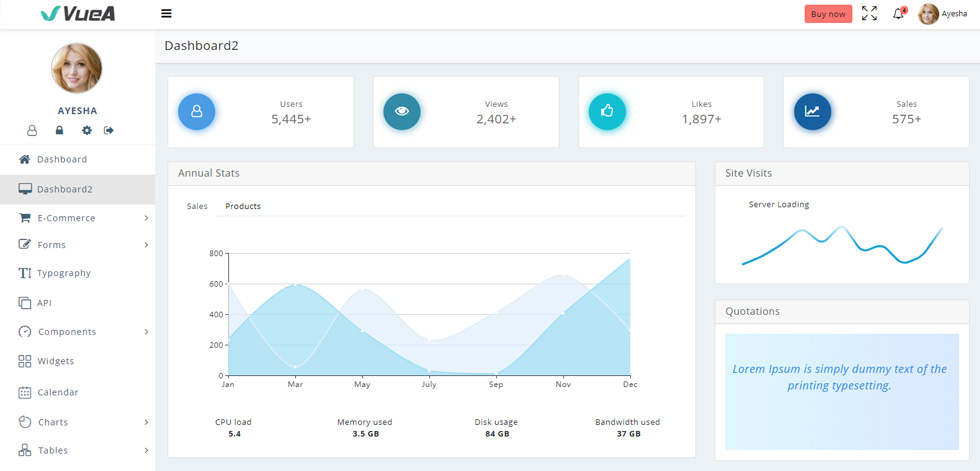Click the Memory used 3.5 GB stat

click(x=365, y=428)
